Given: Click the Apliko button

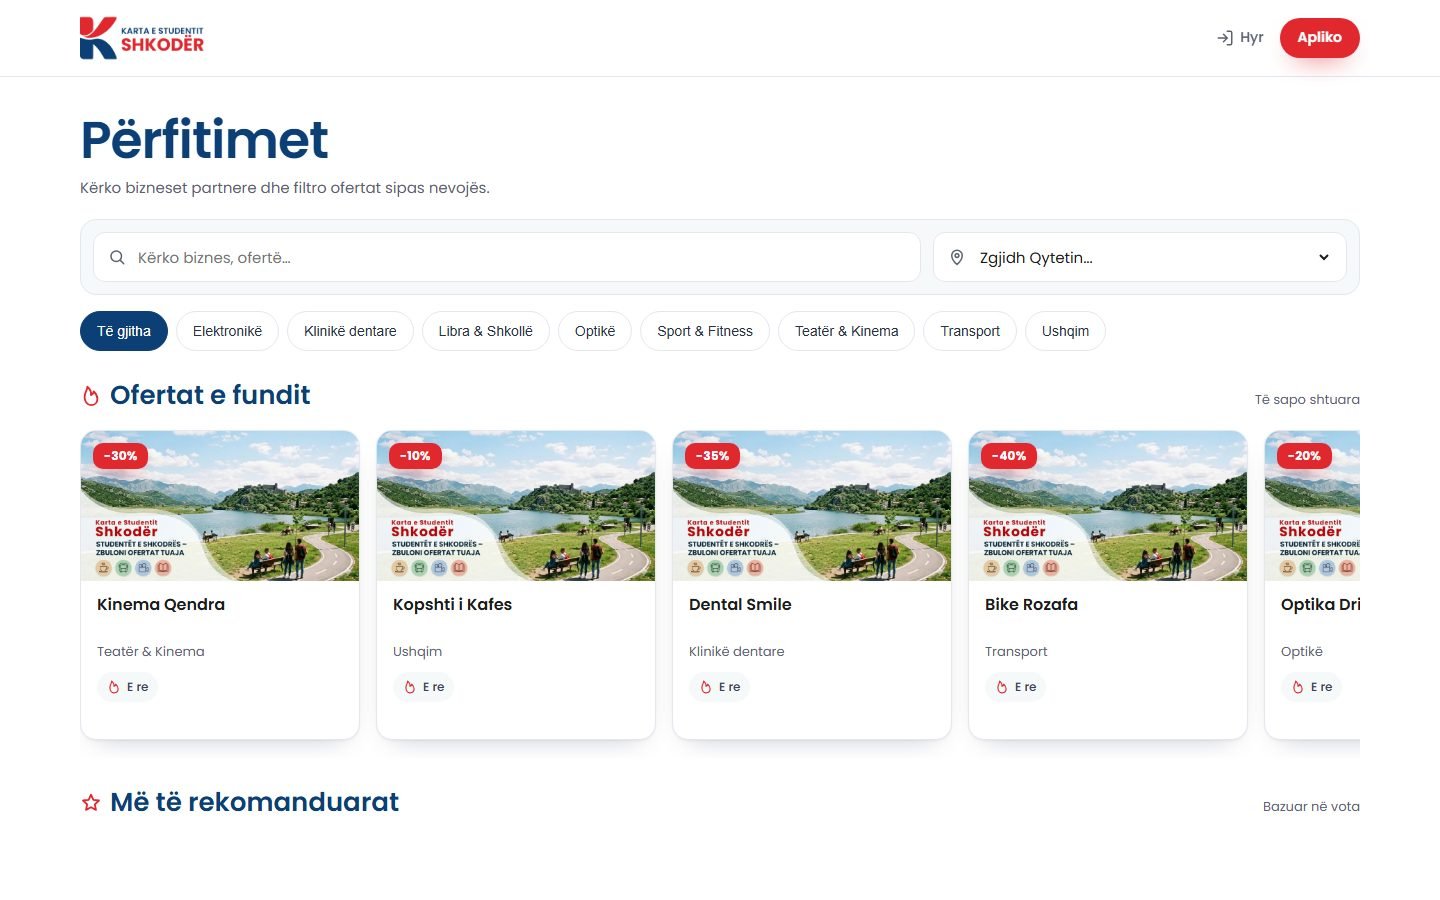Looking at the screenshot, I should pos(1320,38).
